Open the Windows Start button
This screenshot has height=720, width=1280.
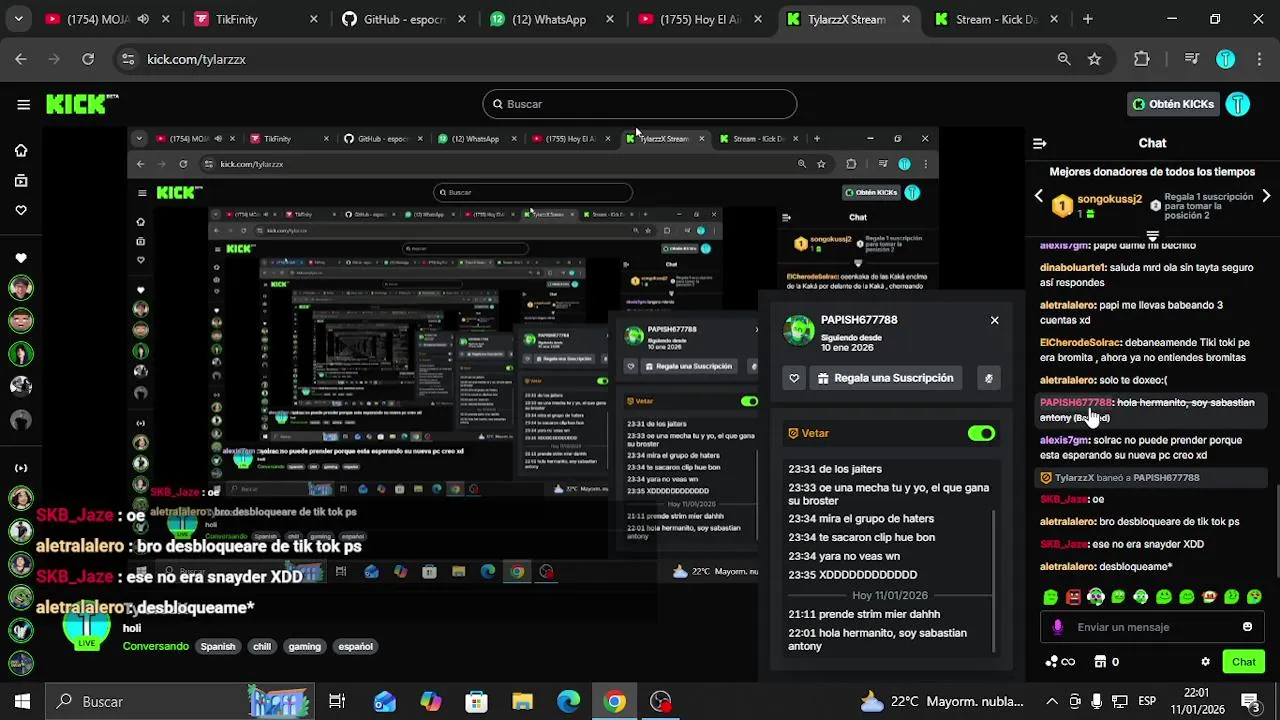pos(22,701)
